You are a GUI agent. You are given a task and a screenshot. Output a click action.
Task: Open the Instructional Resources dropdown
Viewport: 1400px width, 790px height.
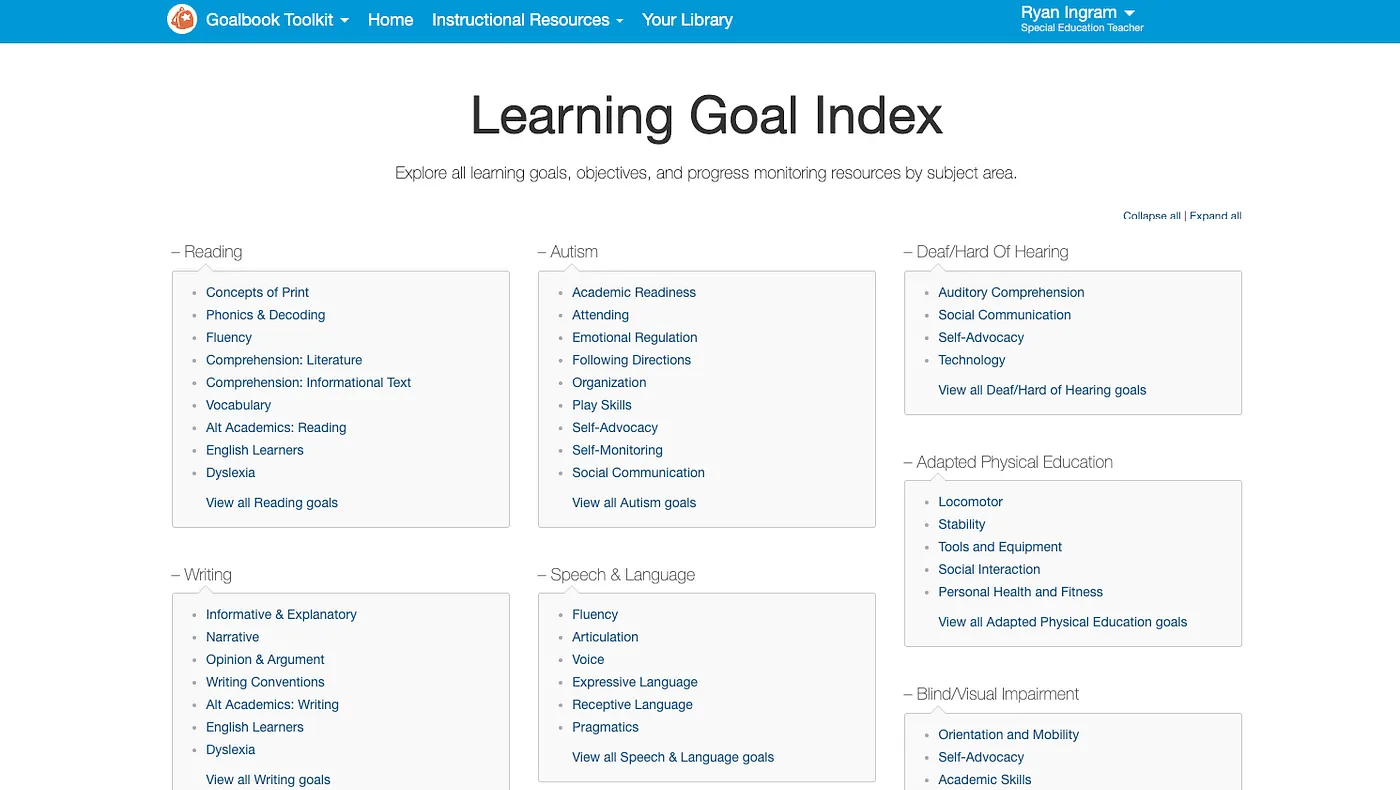click(527, 20)
